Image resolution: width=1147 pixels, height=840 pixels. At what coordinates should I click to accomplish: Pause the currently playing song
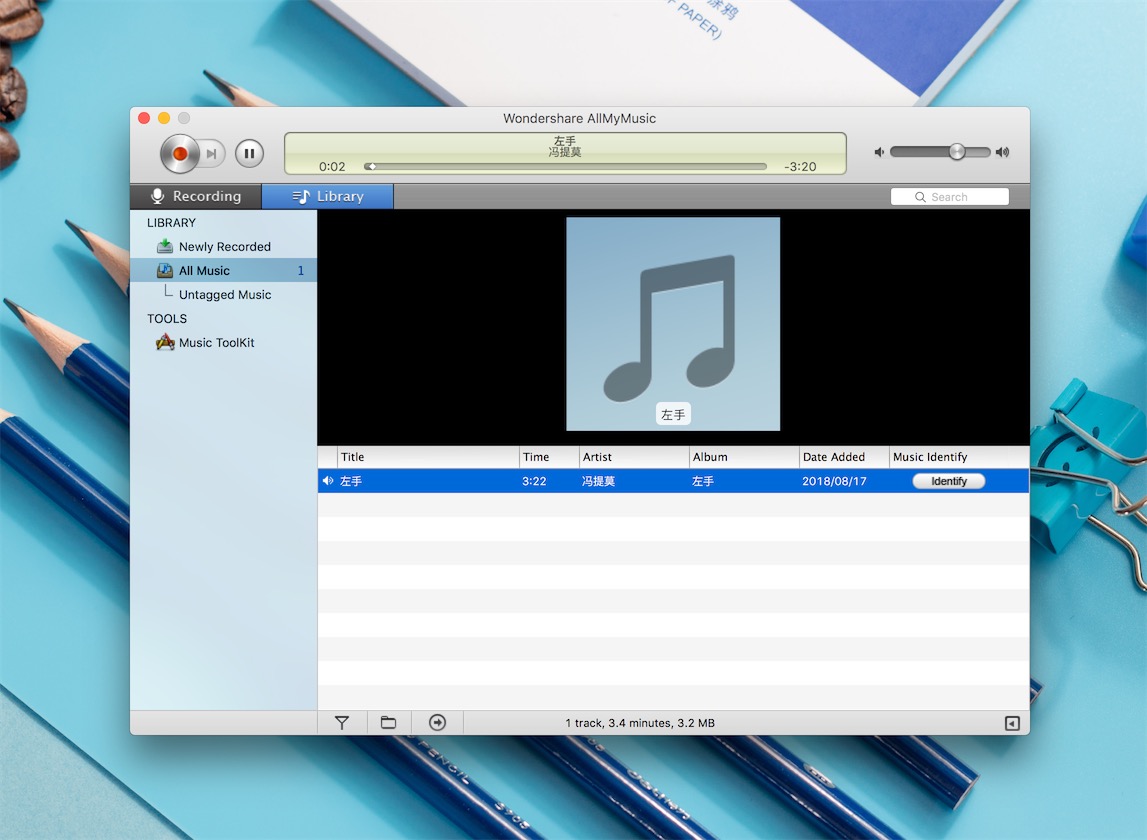pos(249,153)
